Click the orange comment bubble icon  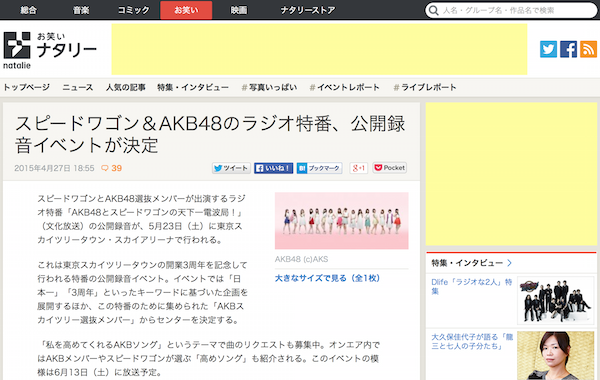point(104,168)
